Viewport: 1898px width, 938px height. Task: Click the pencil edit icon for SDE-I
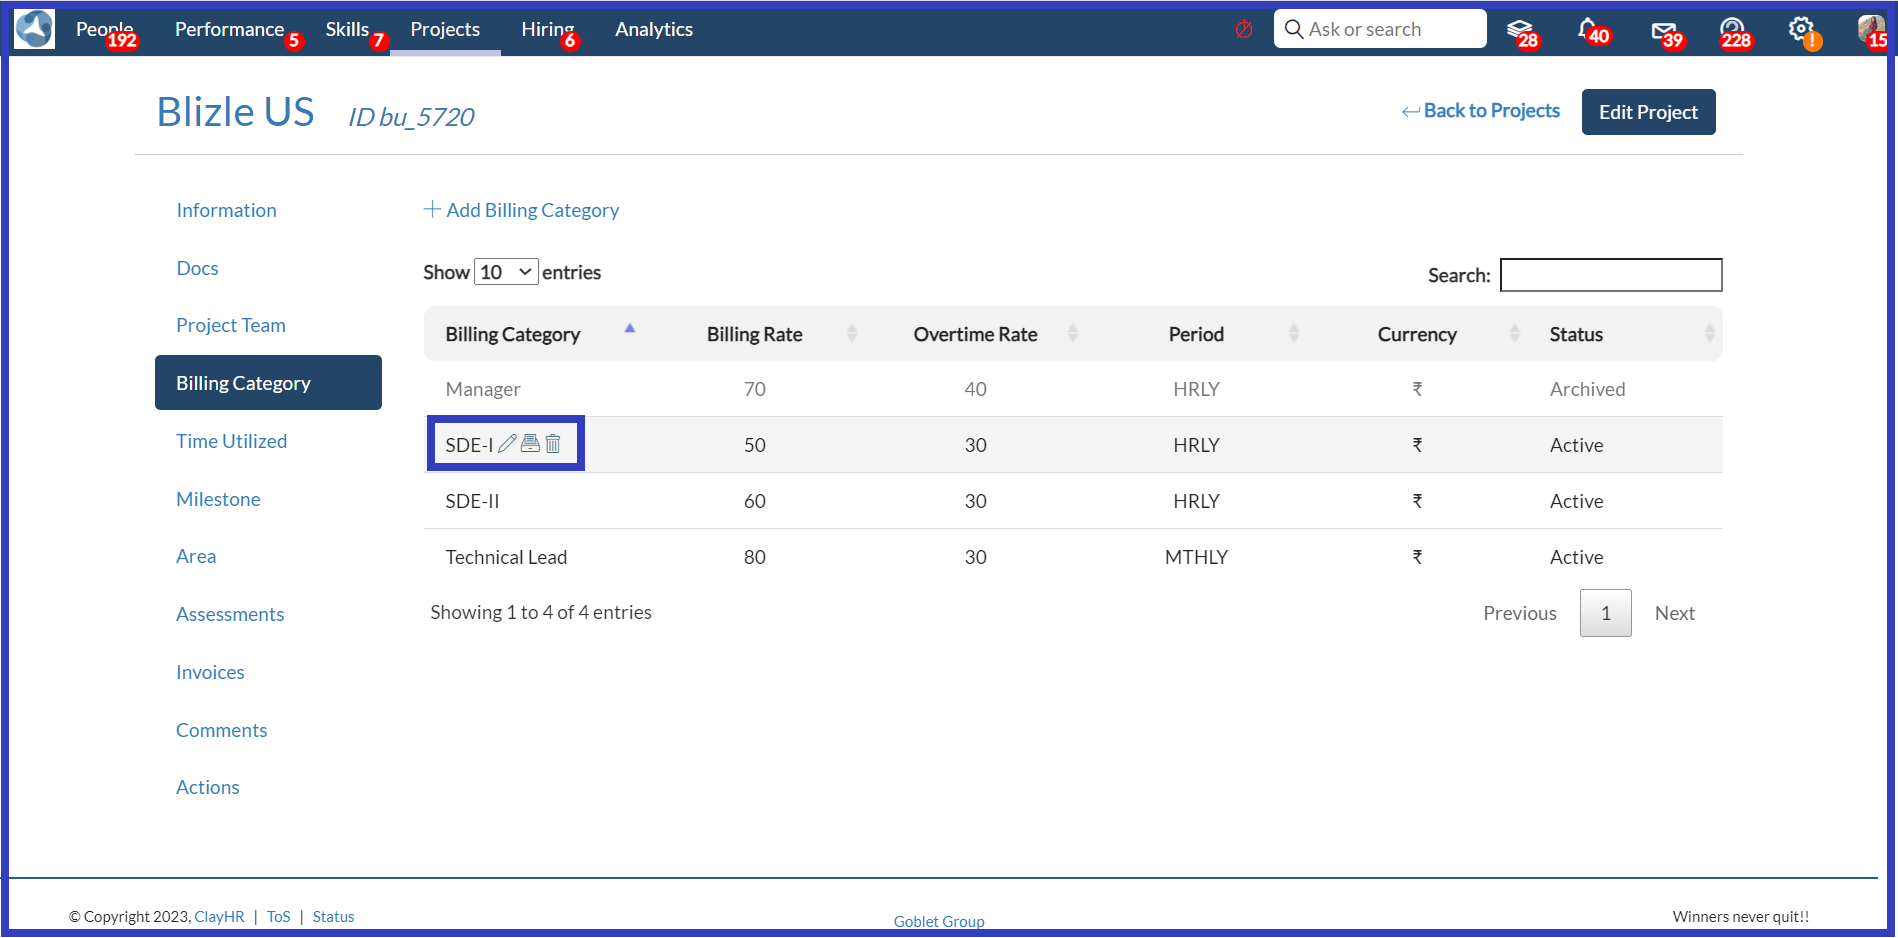point(507,443)
